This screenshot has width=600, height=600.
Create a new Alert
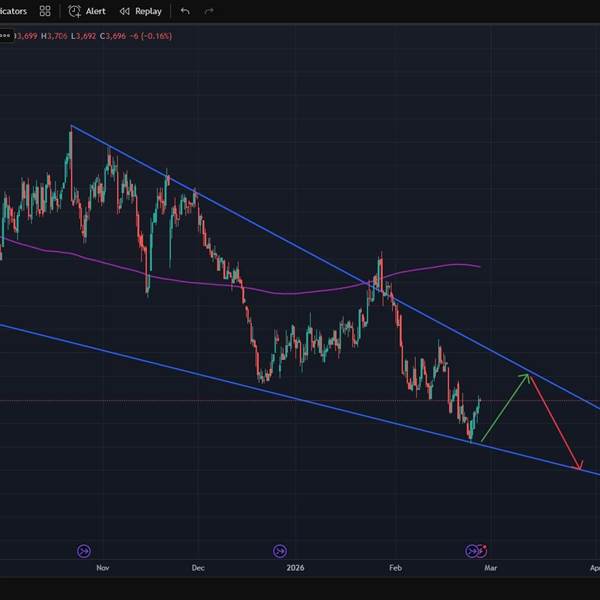[x=95, y=11]
